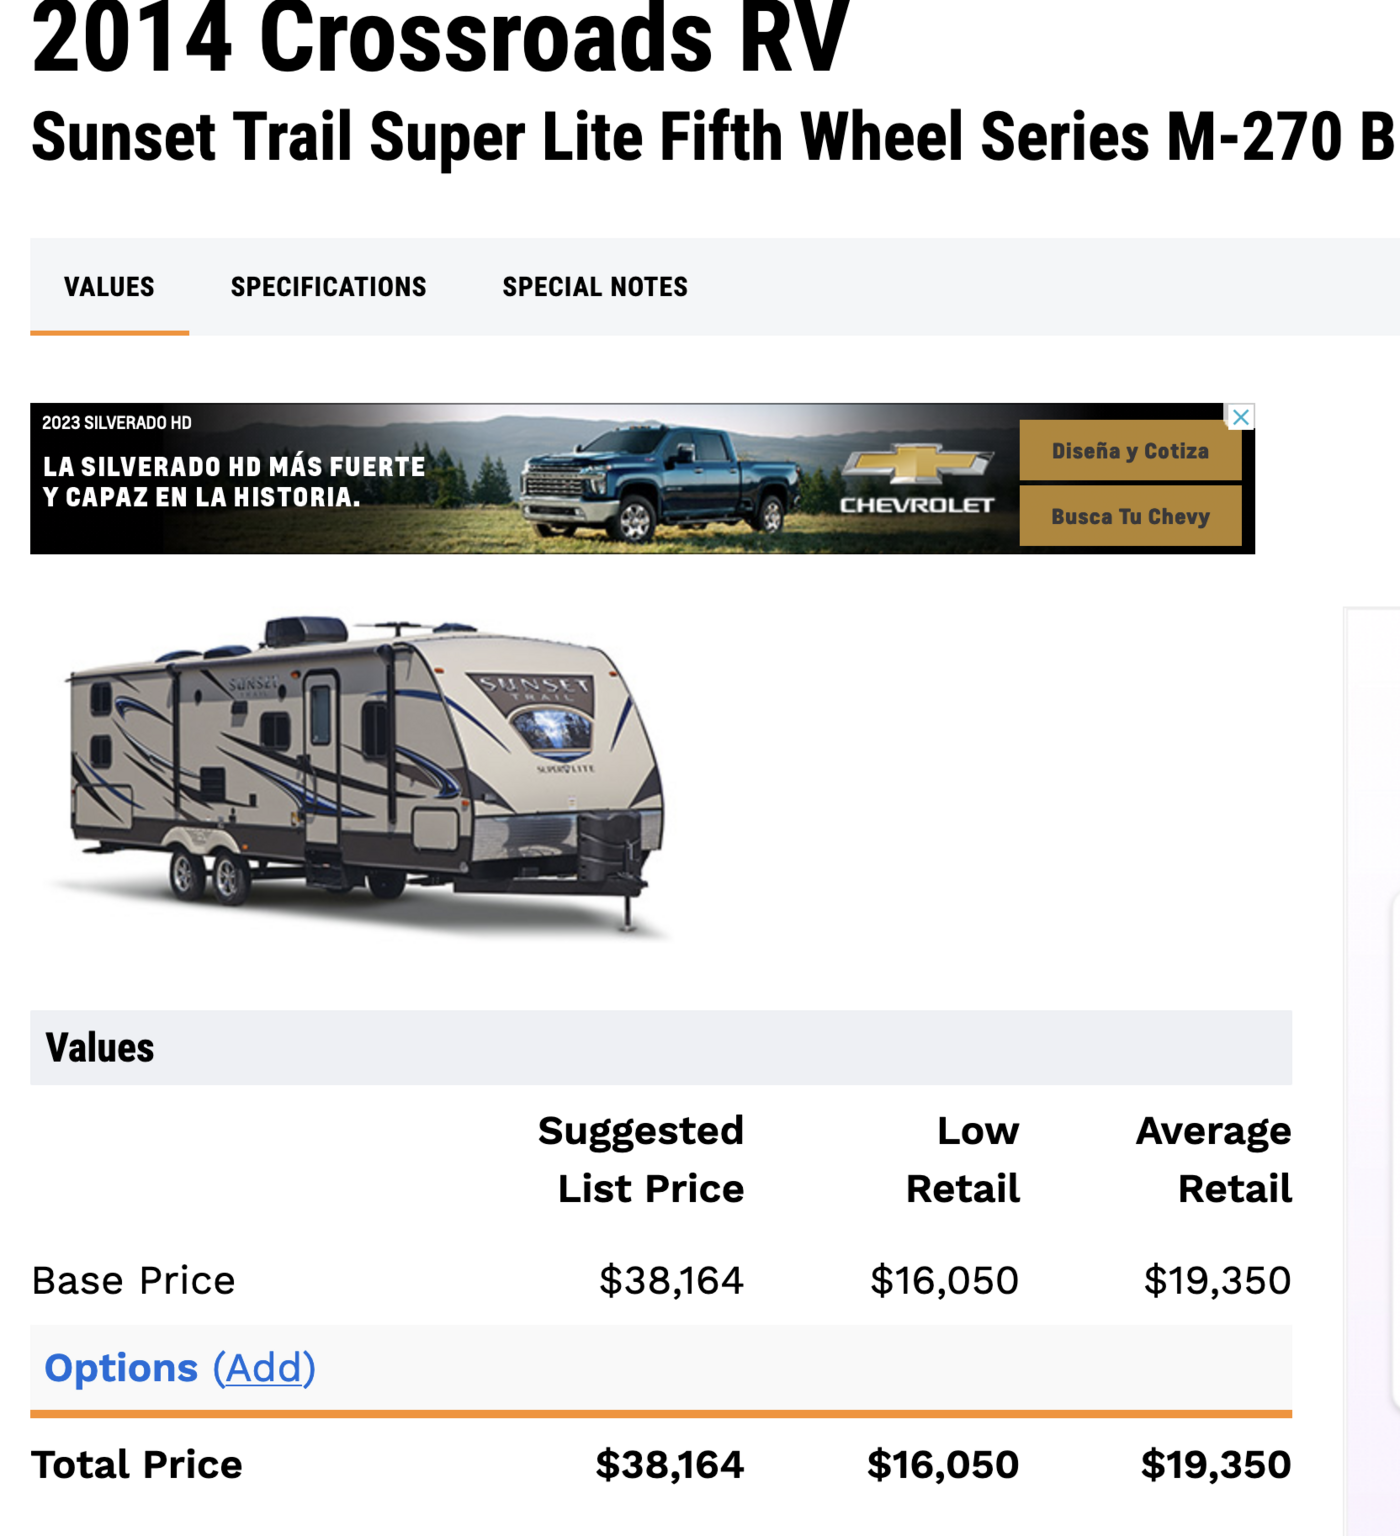Click the Average Retail column header
The image size is (1400, 1536).
(1214, 1159)
